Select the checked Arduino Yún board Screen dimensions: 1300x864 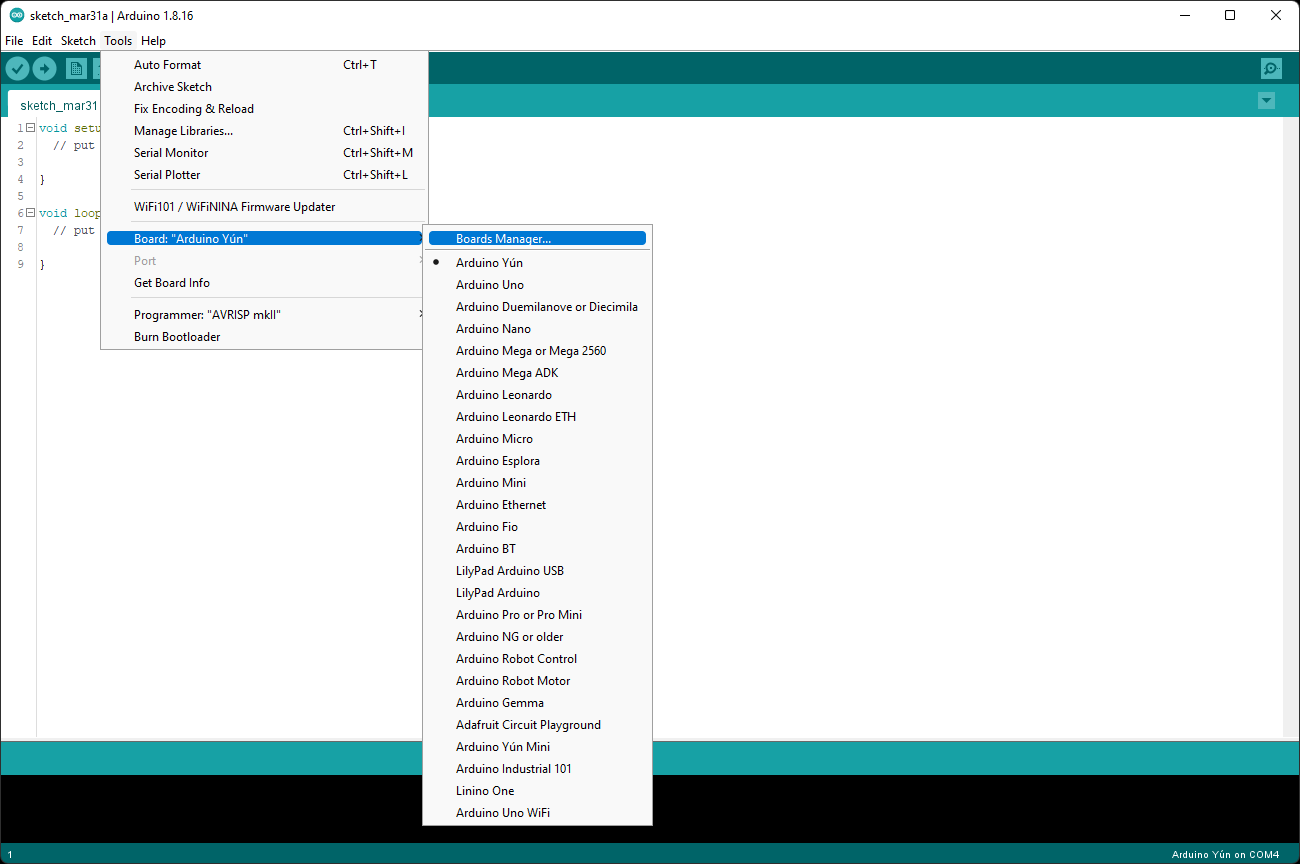click(x=537, y=263)
